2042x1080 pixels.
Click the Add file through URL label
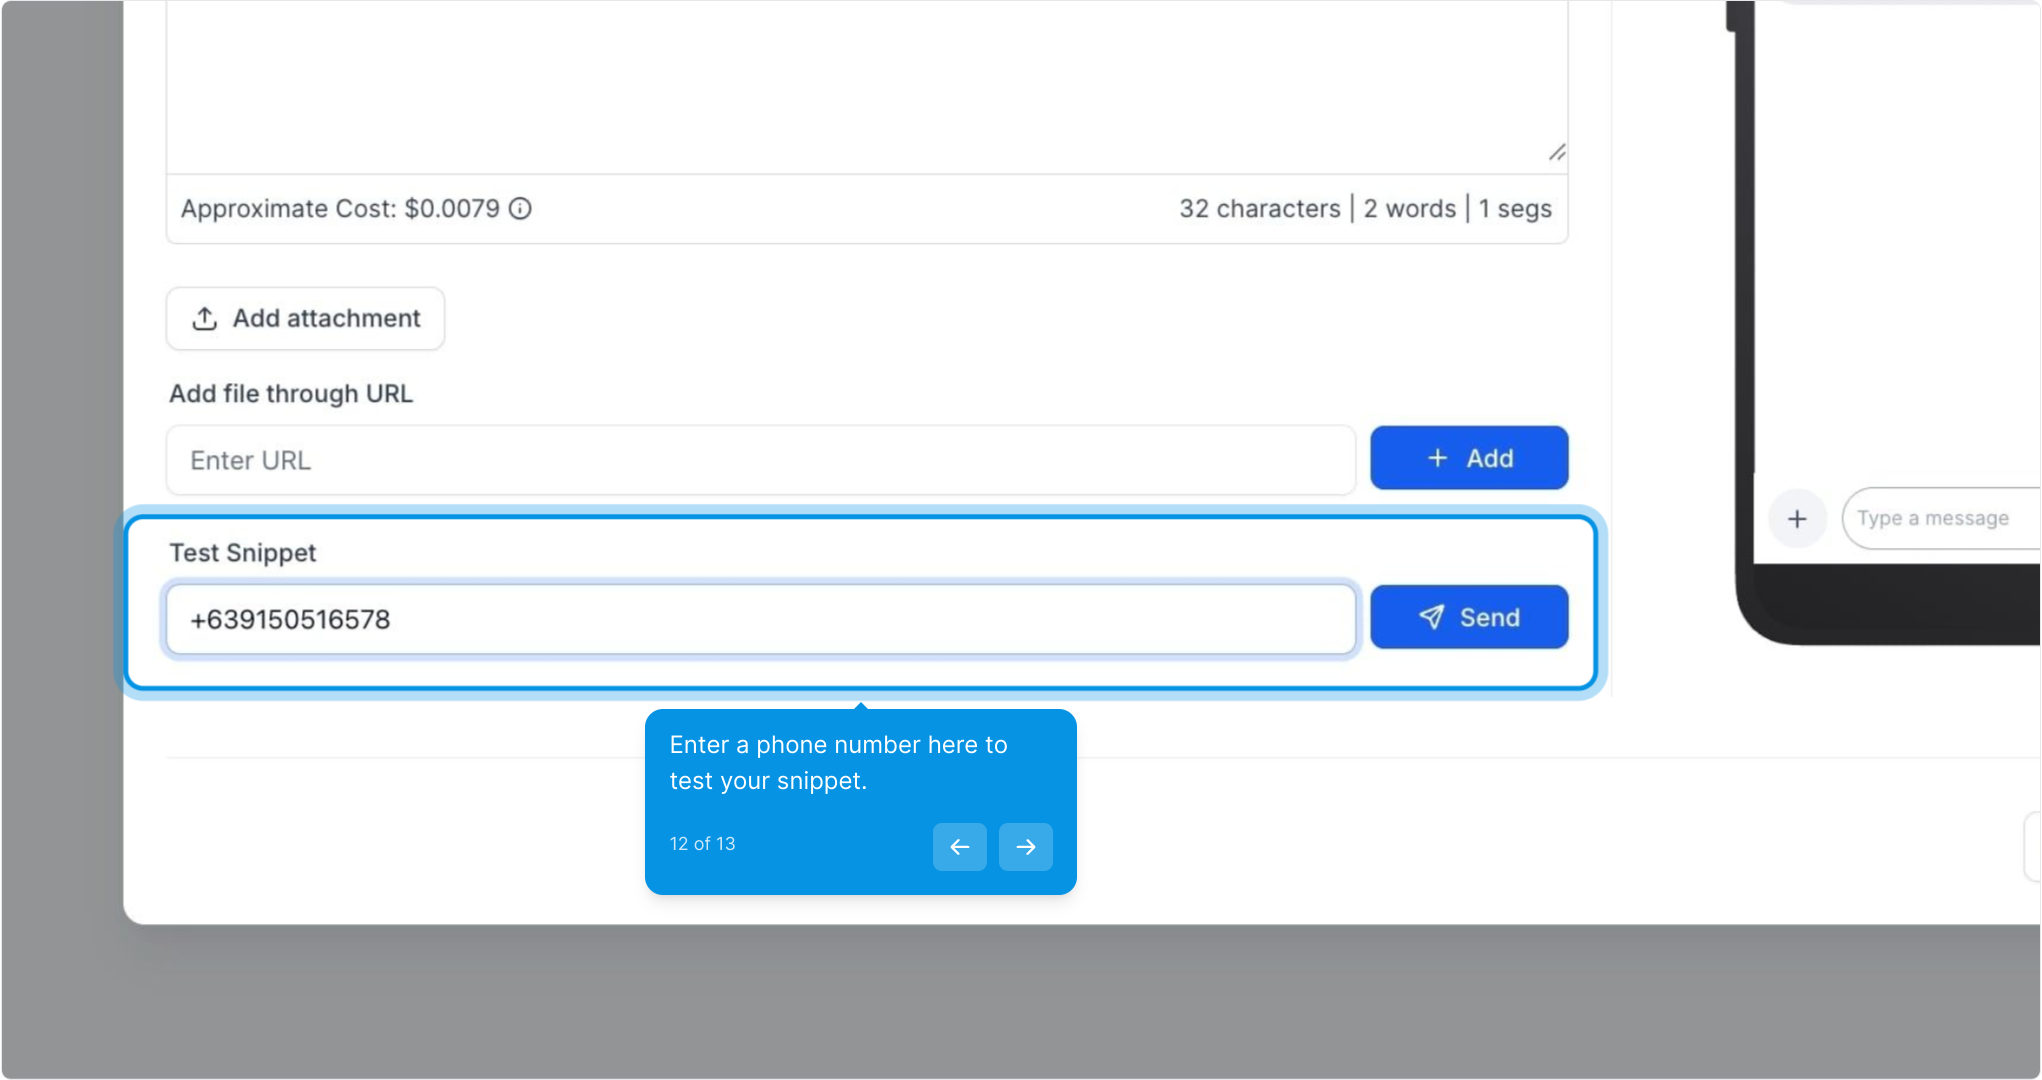point(291,394)
